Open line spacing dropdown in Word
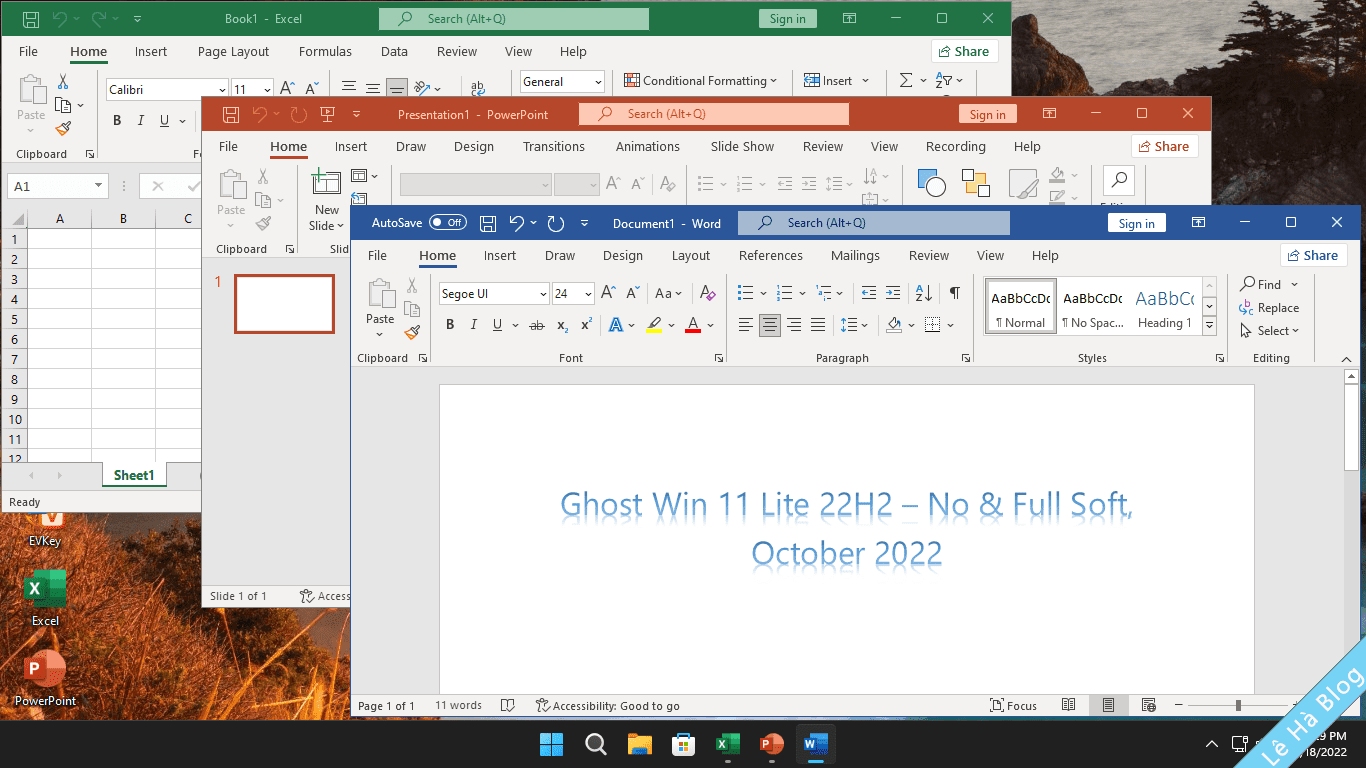 [x=855, y=324]
